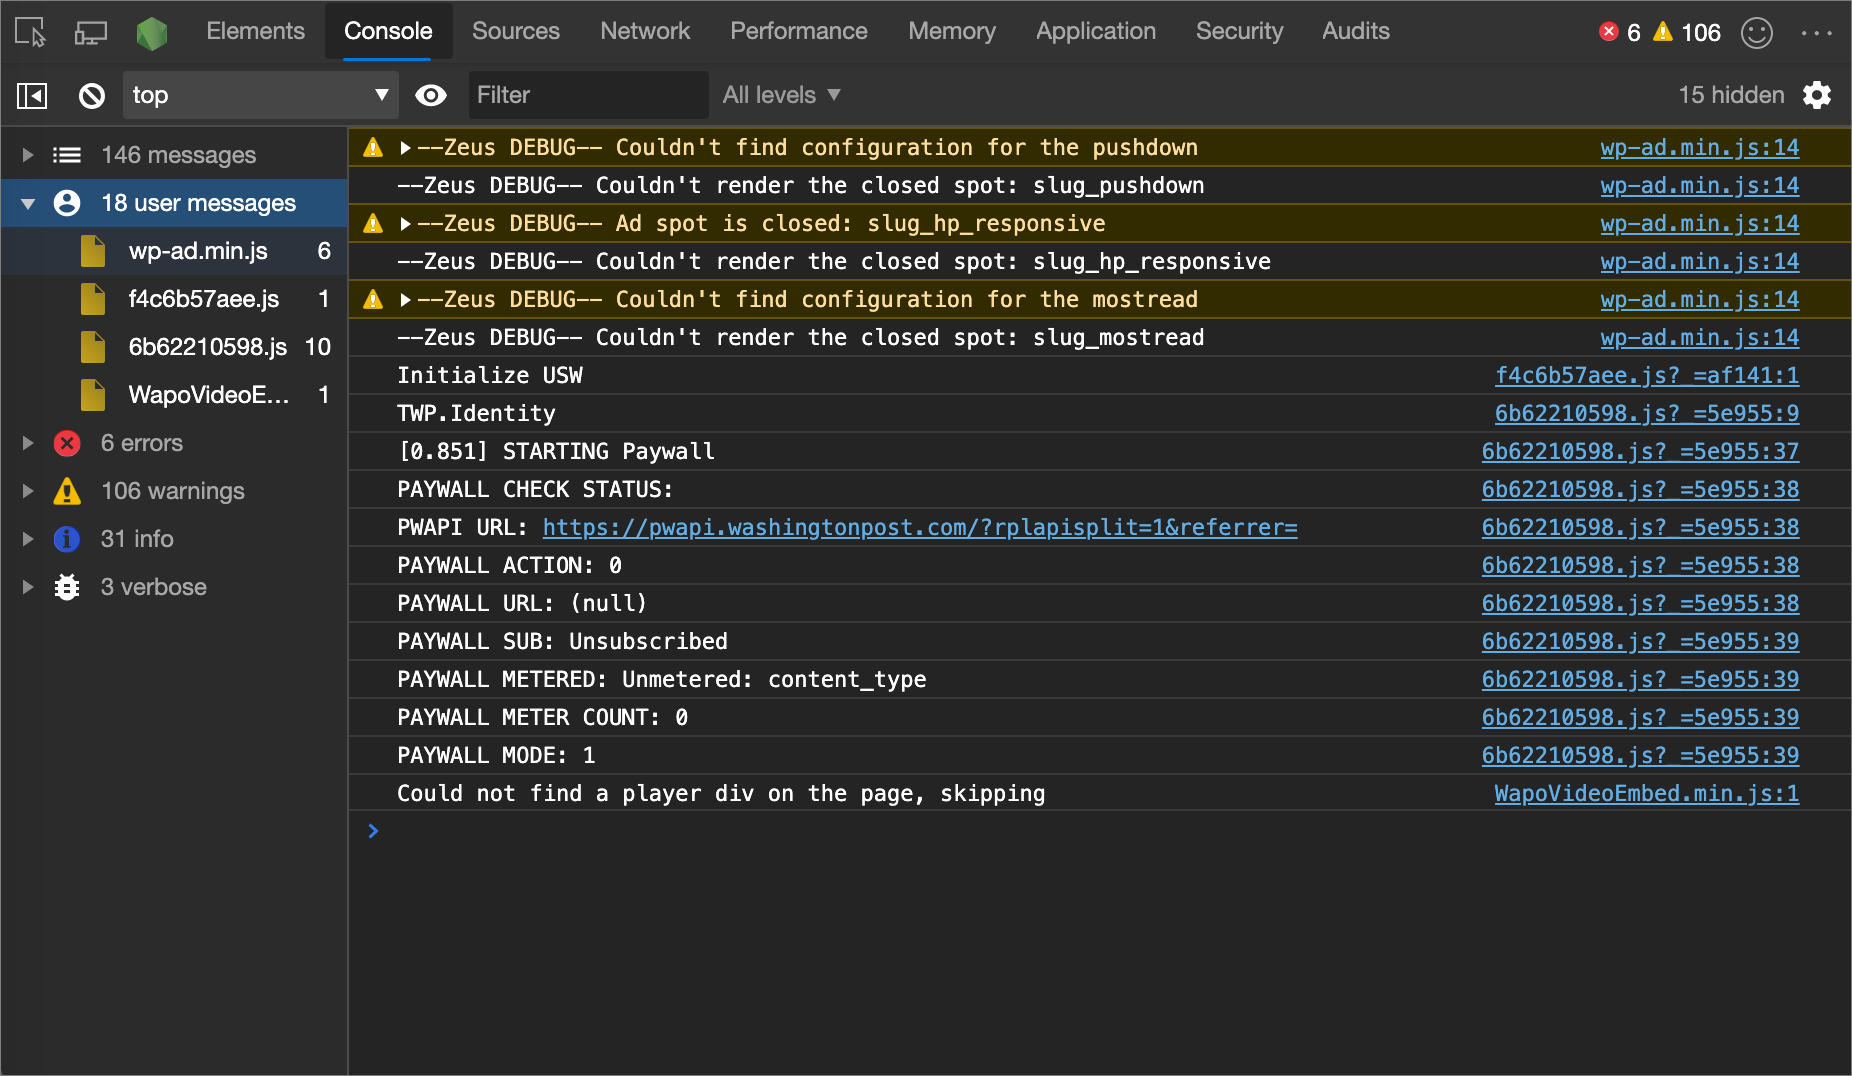
Task: Click the blue info icon beside 31 info
Action: 67,539
